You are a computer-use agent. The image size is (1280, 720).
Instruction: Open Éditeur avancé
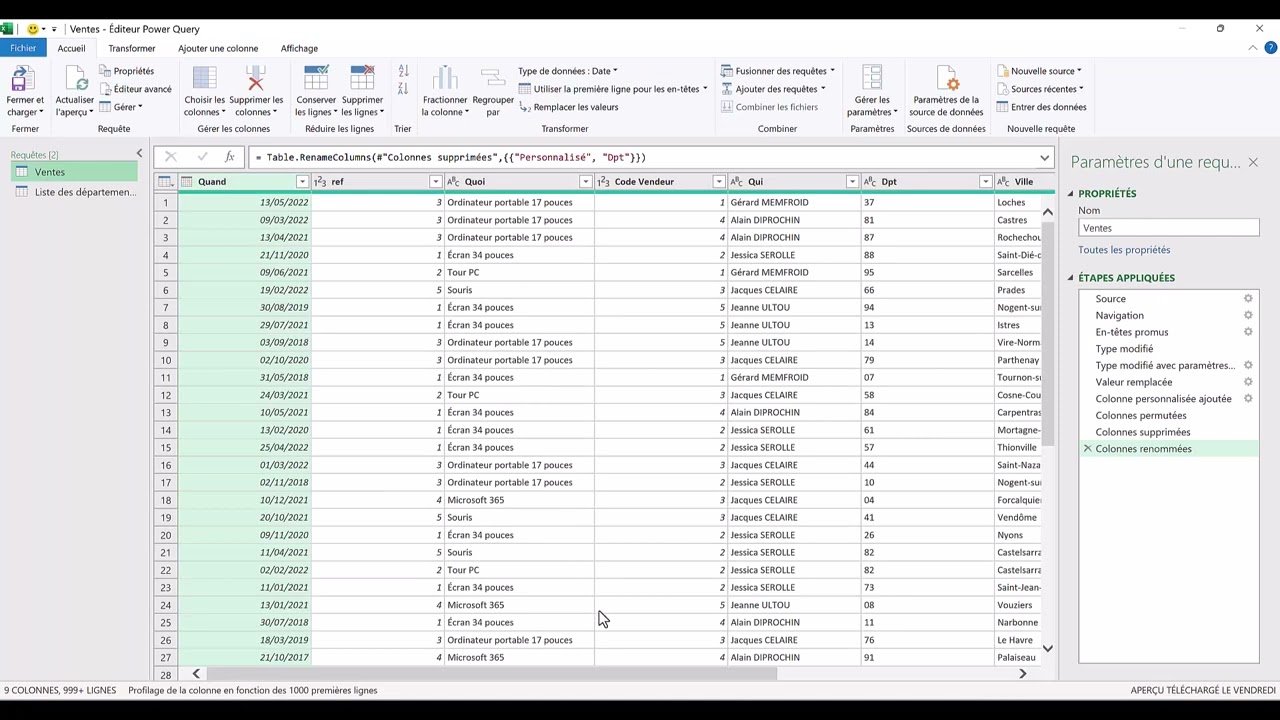point(134,89)
